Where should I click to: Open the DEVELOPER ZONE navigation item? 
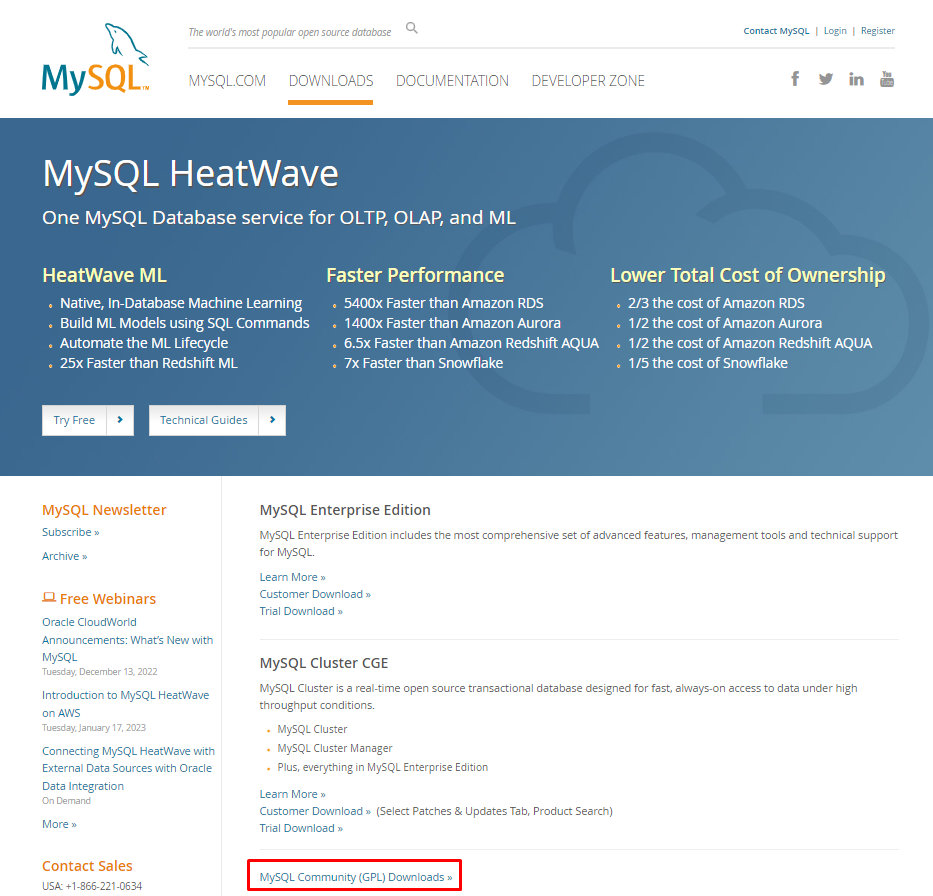point(588,80)
